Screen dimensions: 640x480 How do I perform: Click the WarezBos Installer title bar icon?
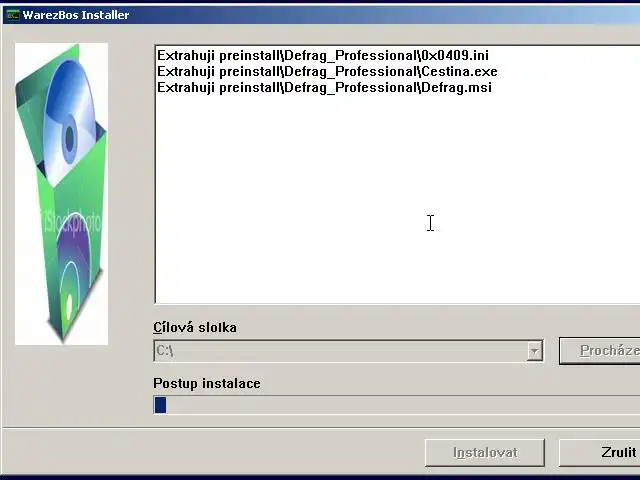13,15
